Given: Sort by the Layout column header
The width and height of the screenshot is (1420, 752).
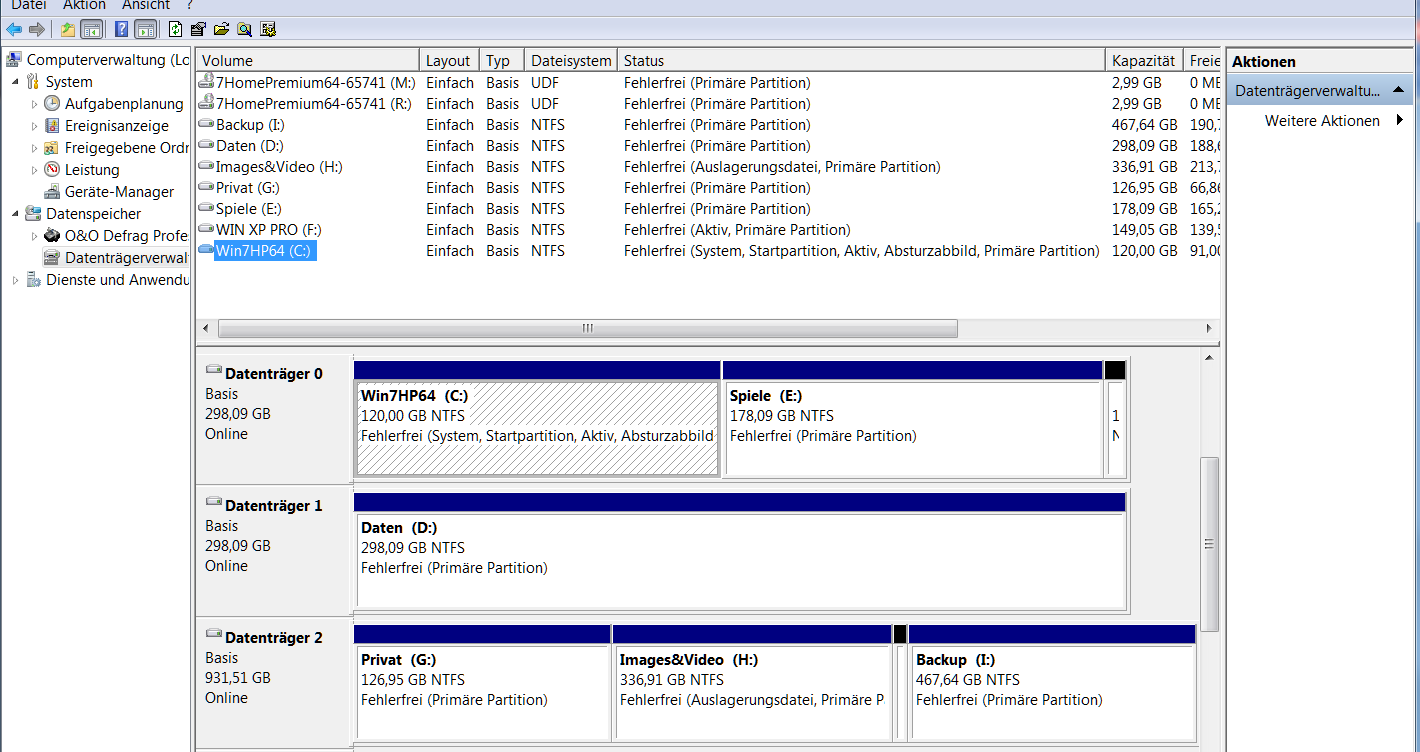Looking at the screenshot, I should pyautogui.click(x=449, y=60).
